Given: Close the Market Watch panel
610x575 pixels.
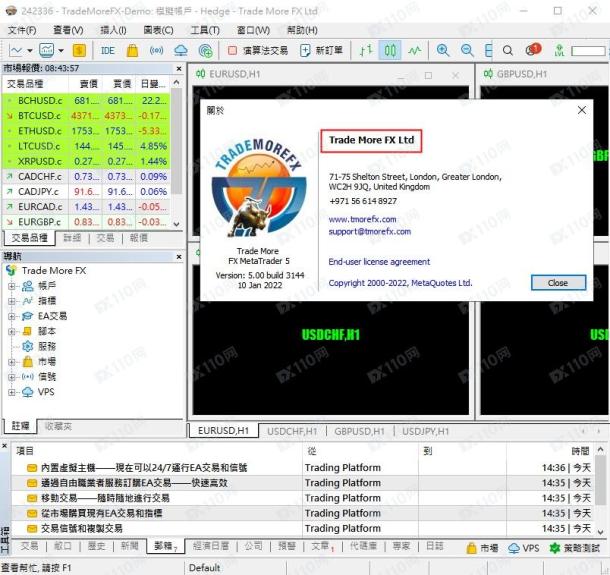Looking at the screenshot, I should click(179, 68).
